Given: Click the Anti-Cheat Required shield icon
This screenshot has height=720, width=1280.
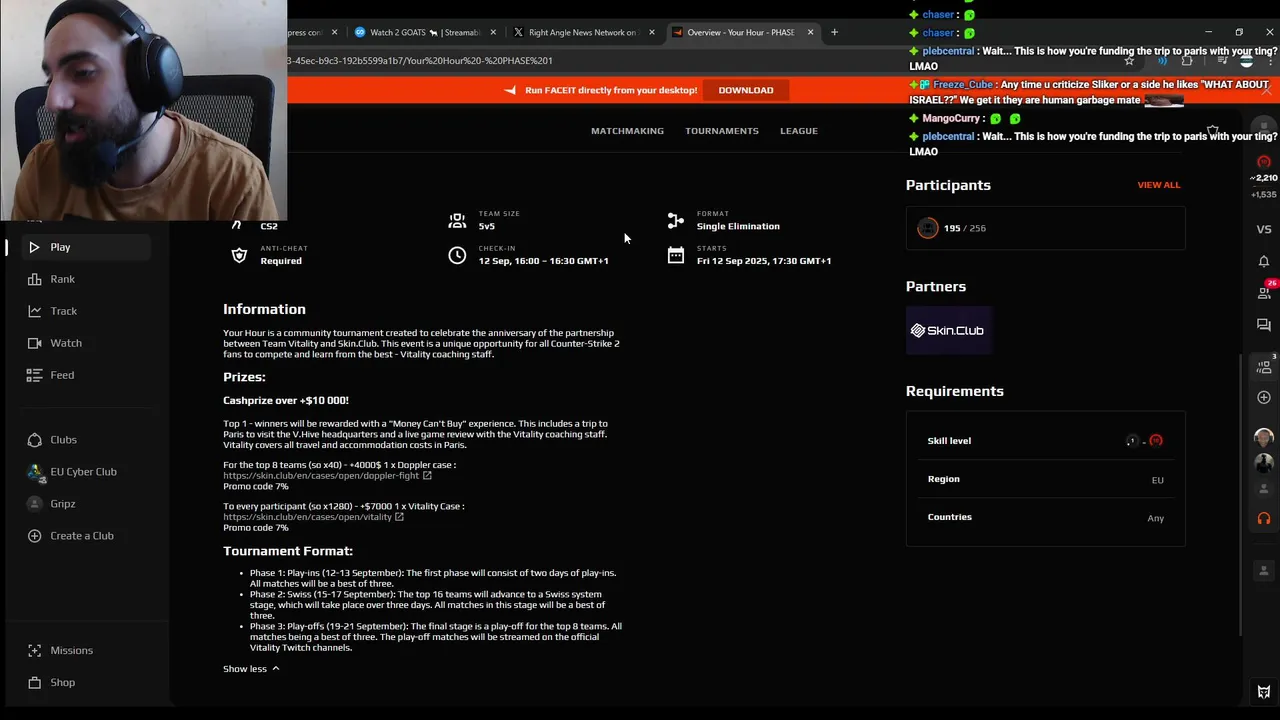Looking at the screenshot, I should coord(238,256).
